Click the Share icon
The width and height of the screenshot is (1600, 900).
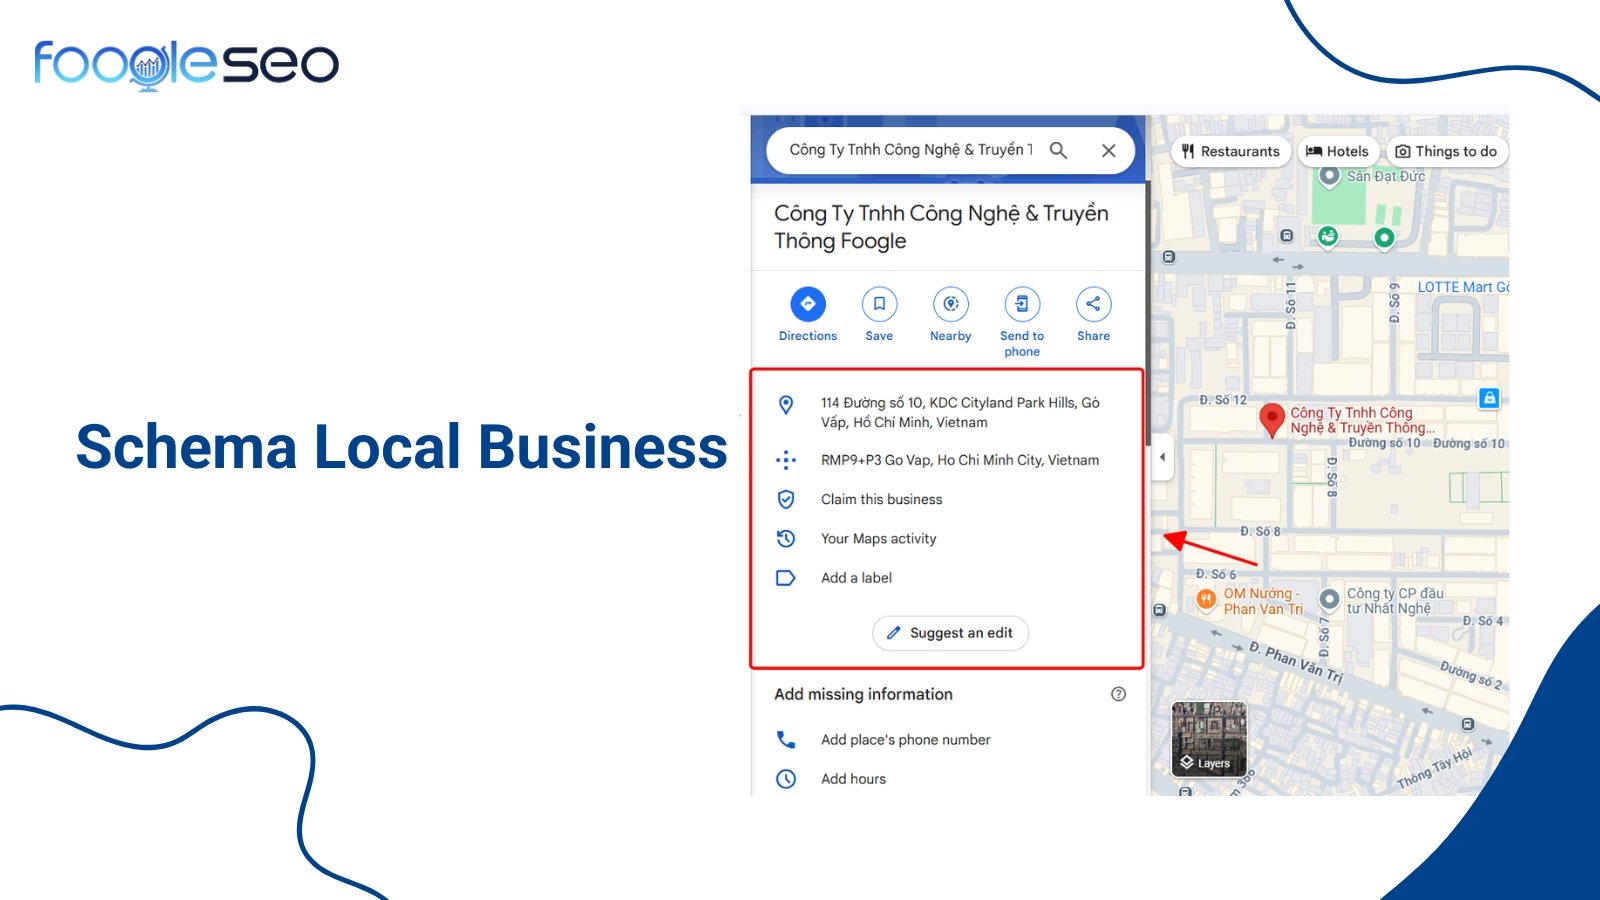1093,304
